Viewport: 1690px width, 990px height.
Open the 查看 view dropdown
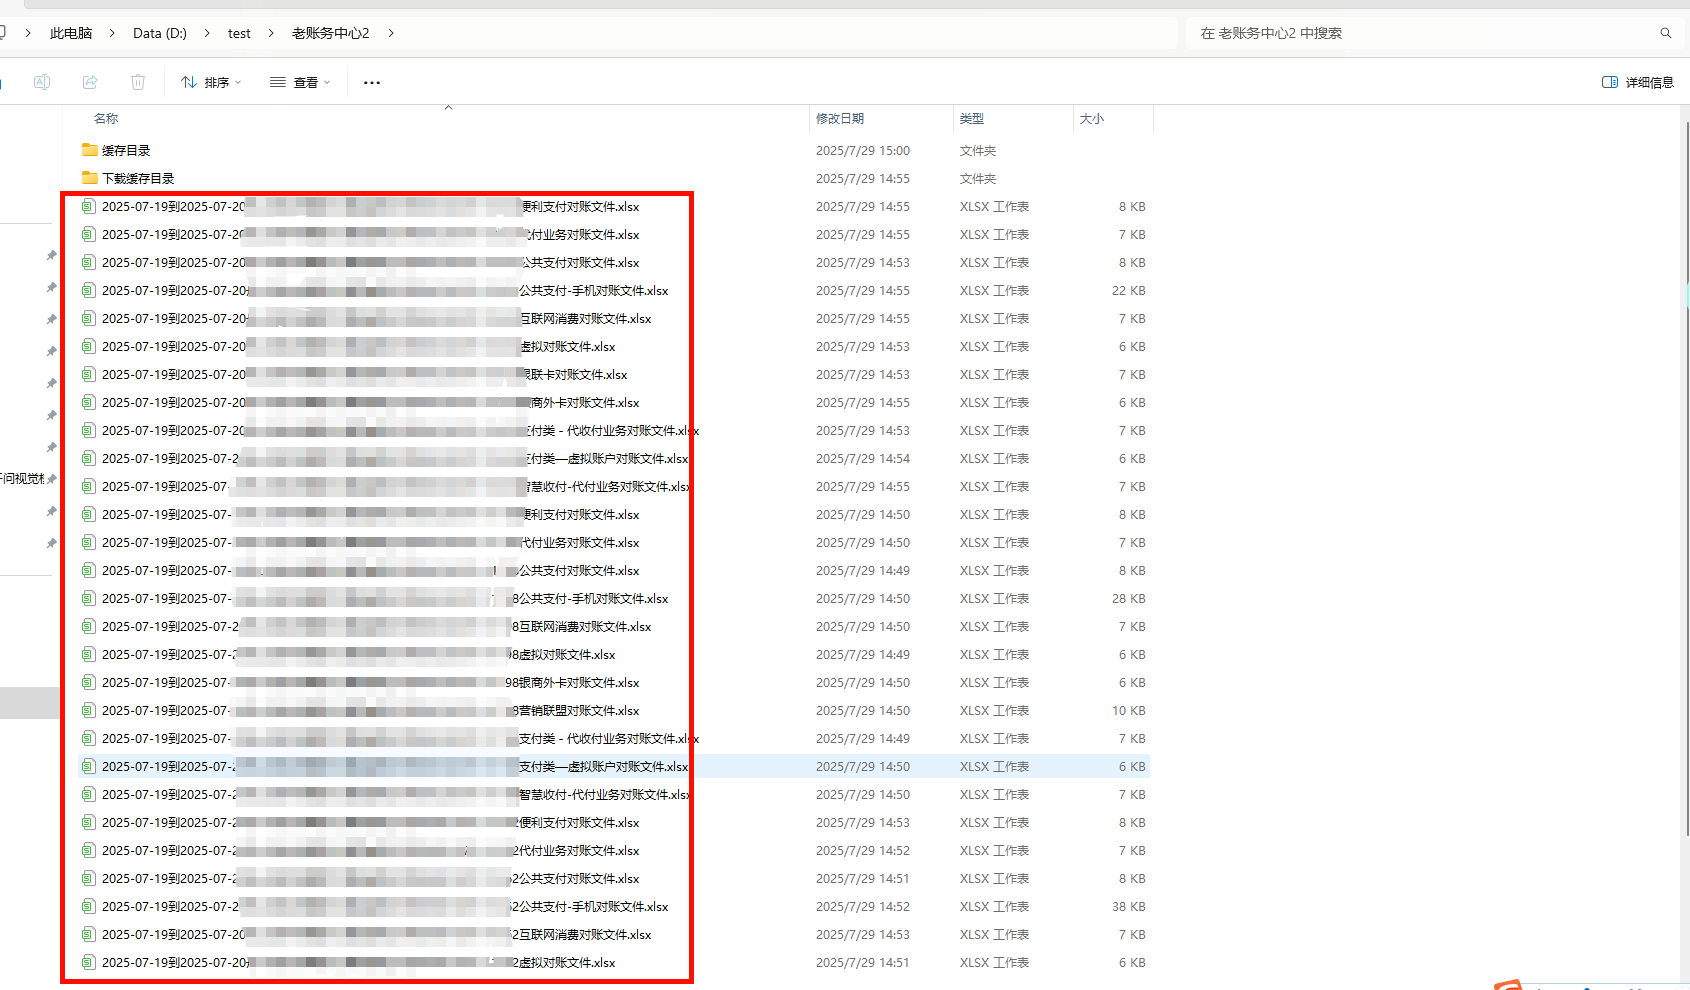point(300,83)
